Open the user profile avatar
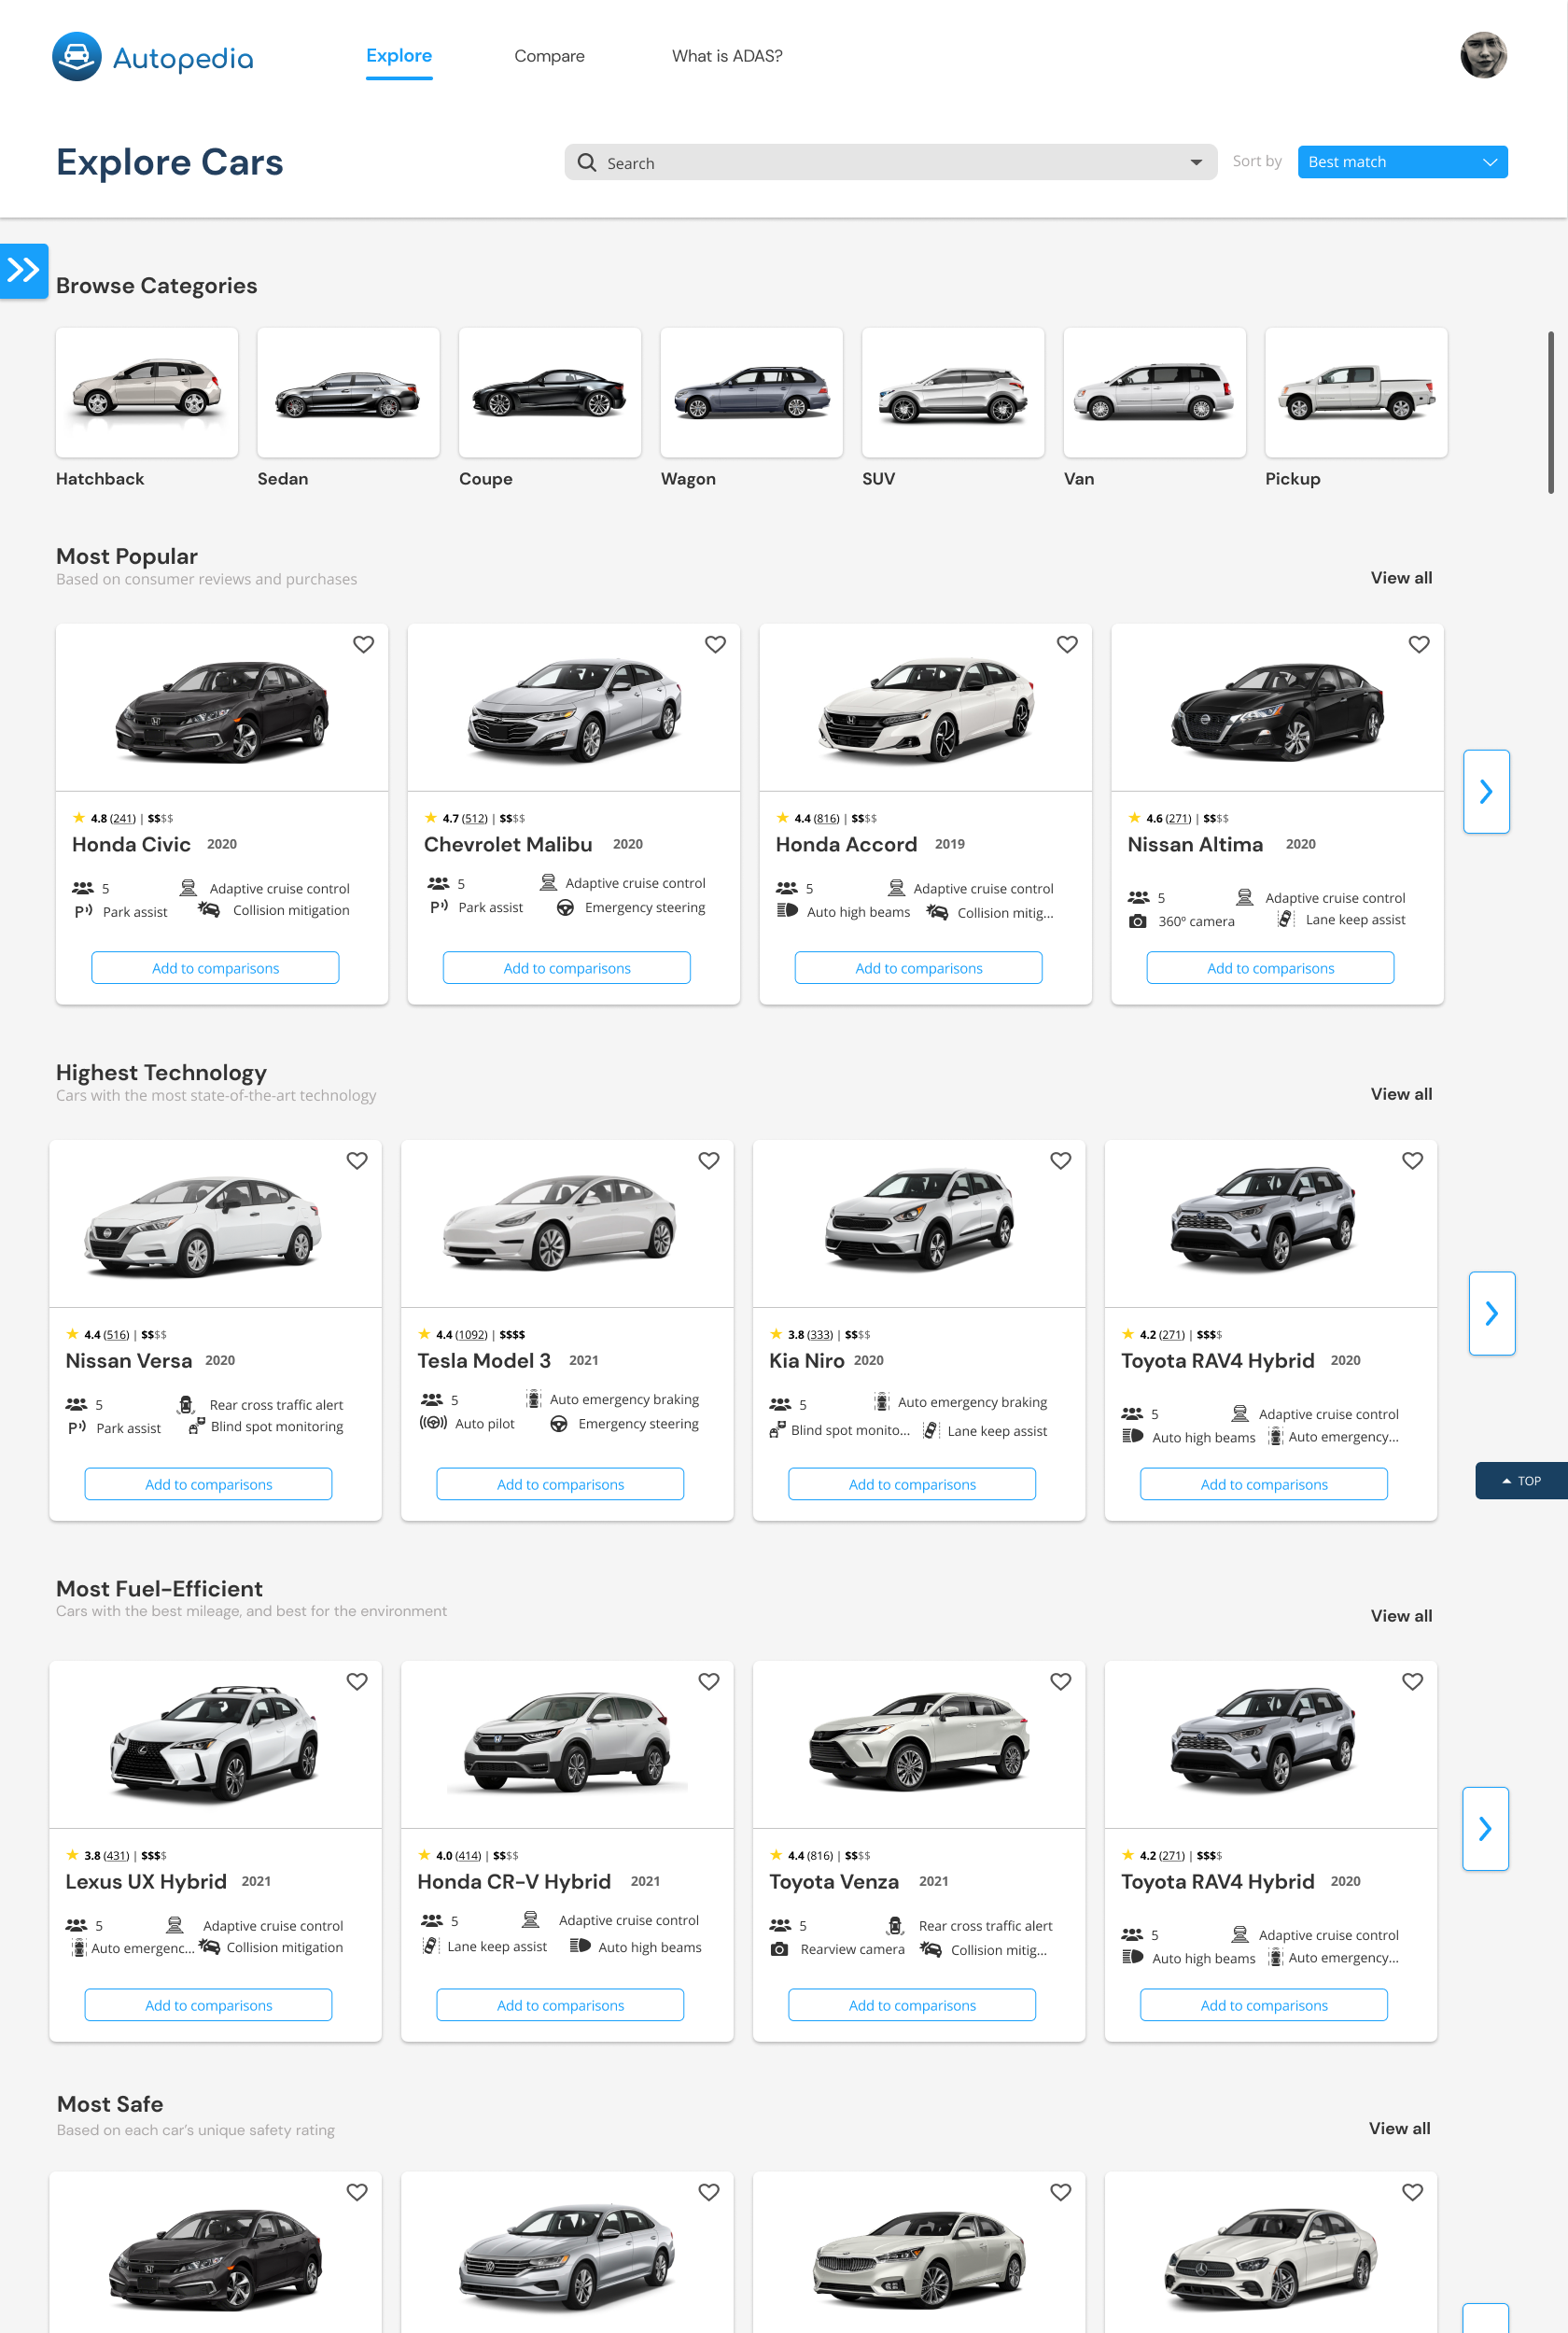 (1483, 55)
